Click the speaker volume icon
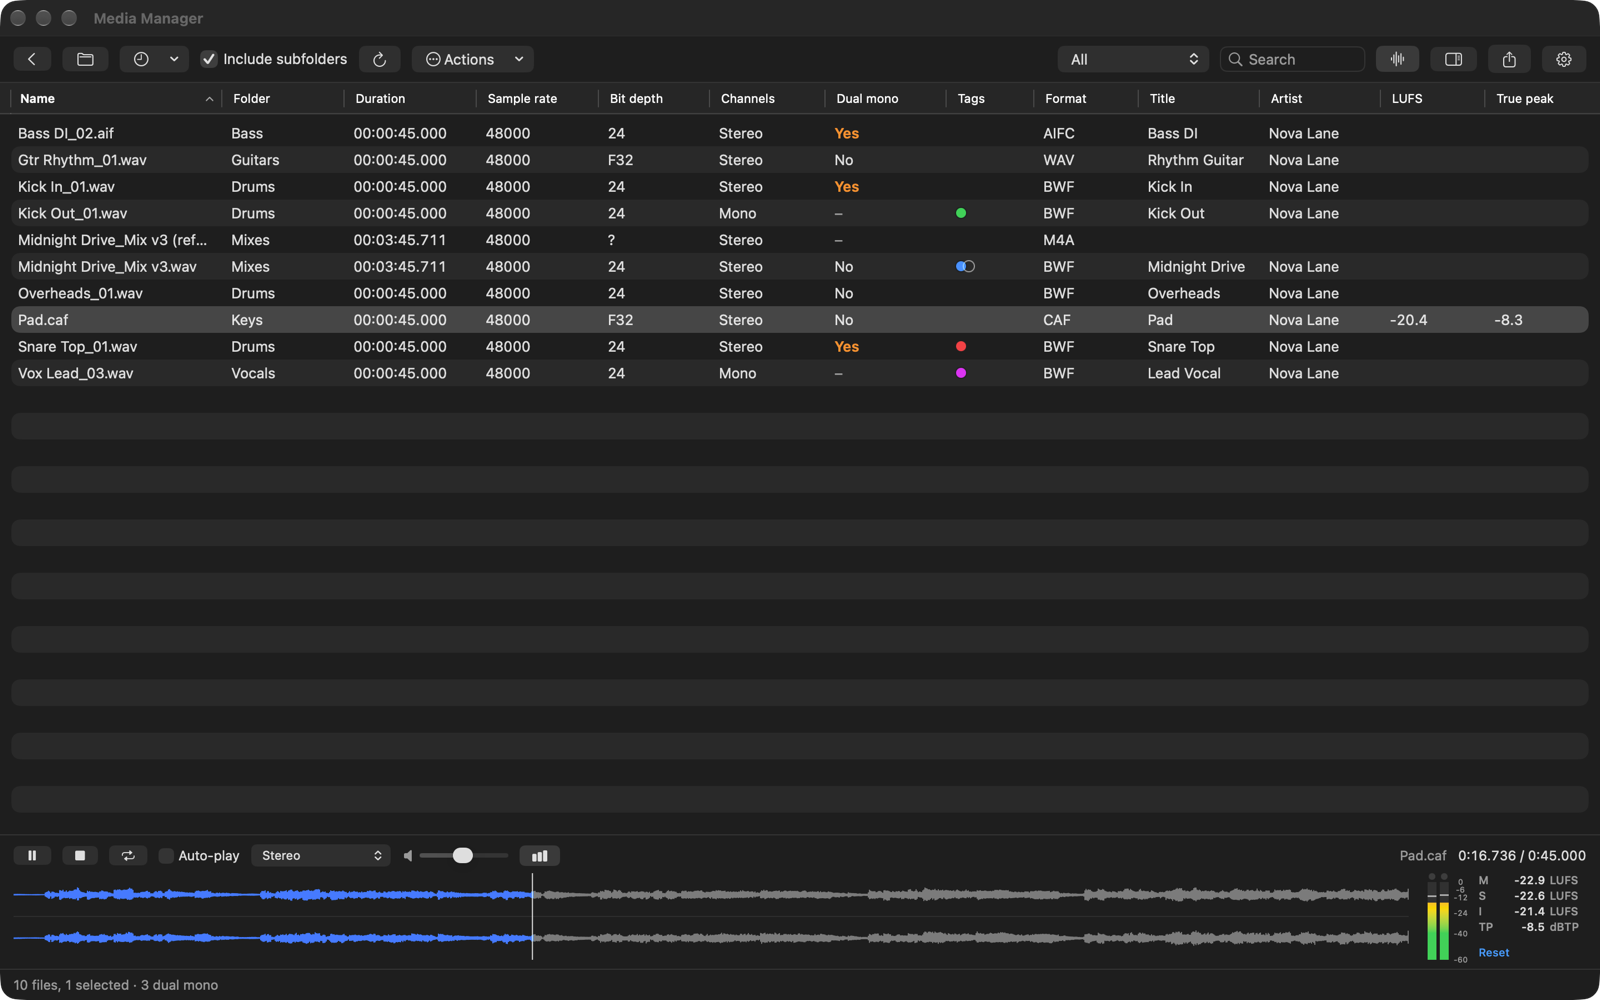Viewport: 1600px width, 1000px height. (408, 855)
